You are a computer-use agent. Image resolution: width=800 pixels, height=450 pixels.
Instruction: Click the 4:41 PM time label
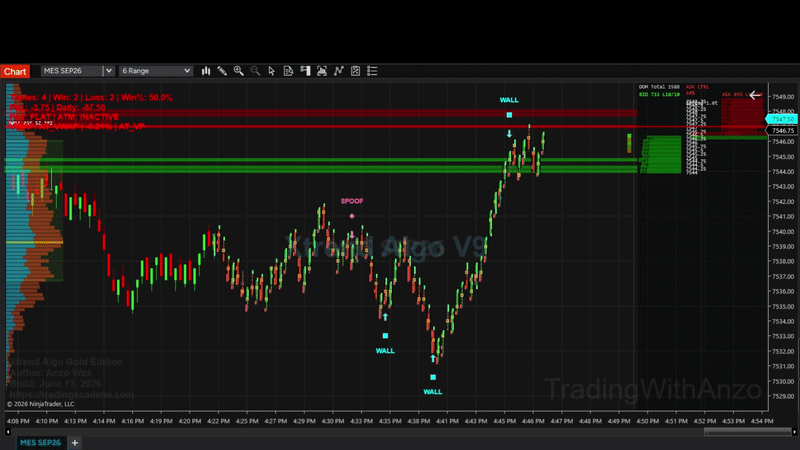[447, 421]
